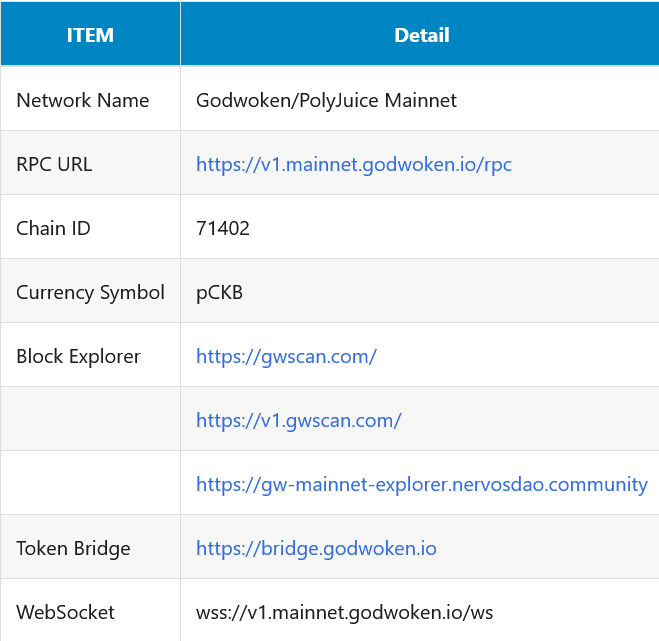Select the pCKB currency symbol value
Viewport: 659px width, 641px height.
[x=220, y=292]
